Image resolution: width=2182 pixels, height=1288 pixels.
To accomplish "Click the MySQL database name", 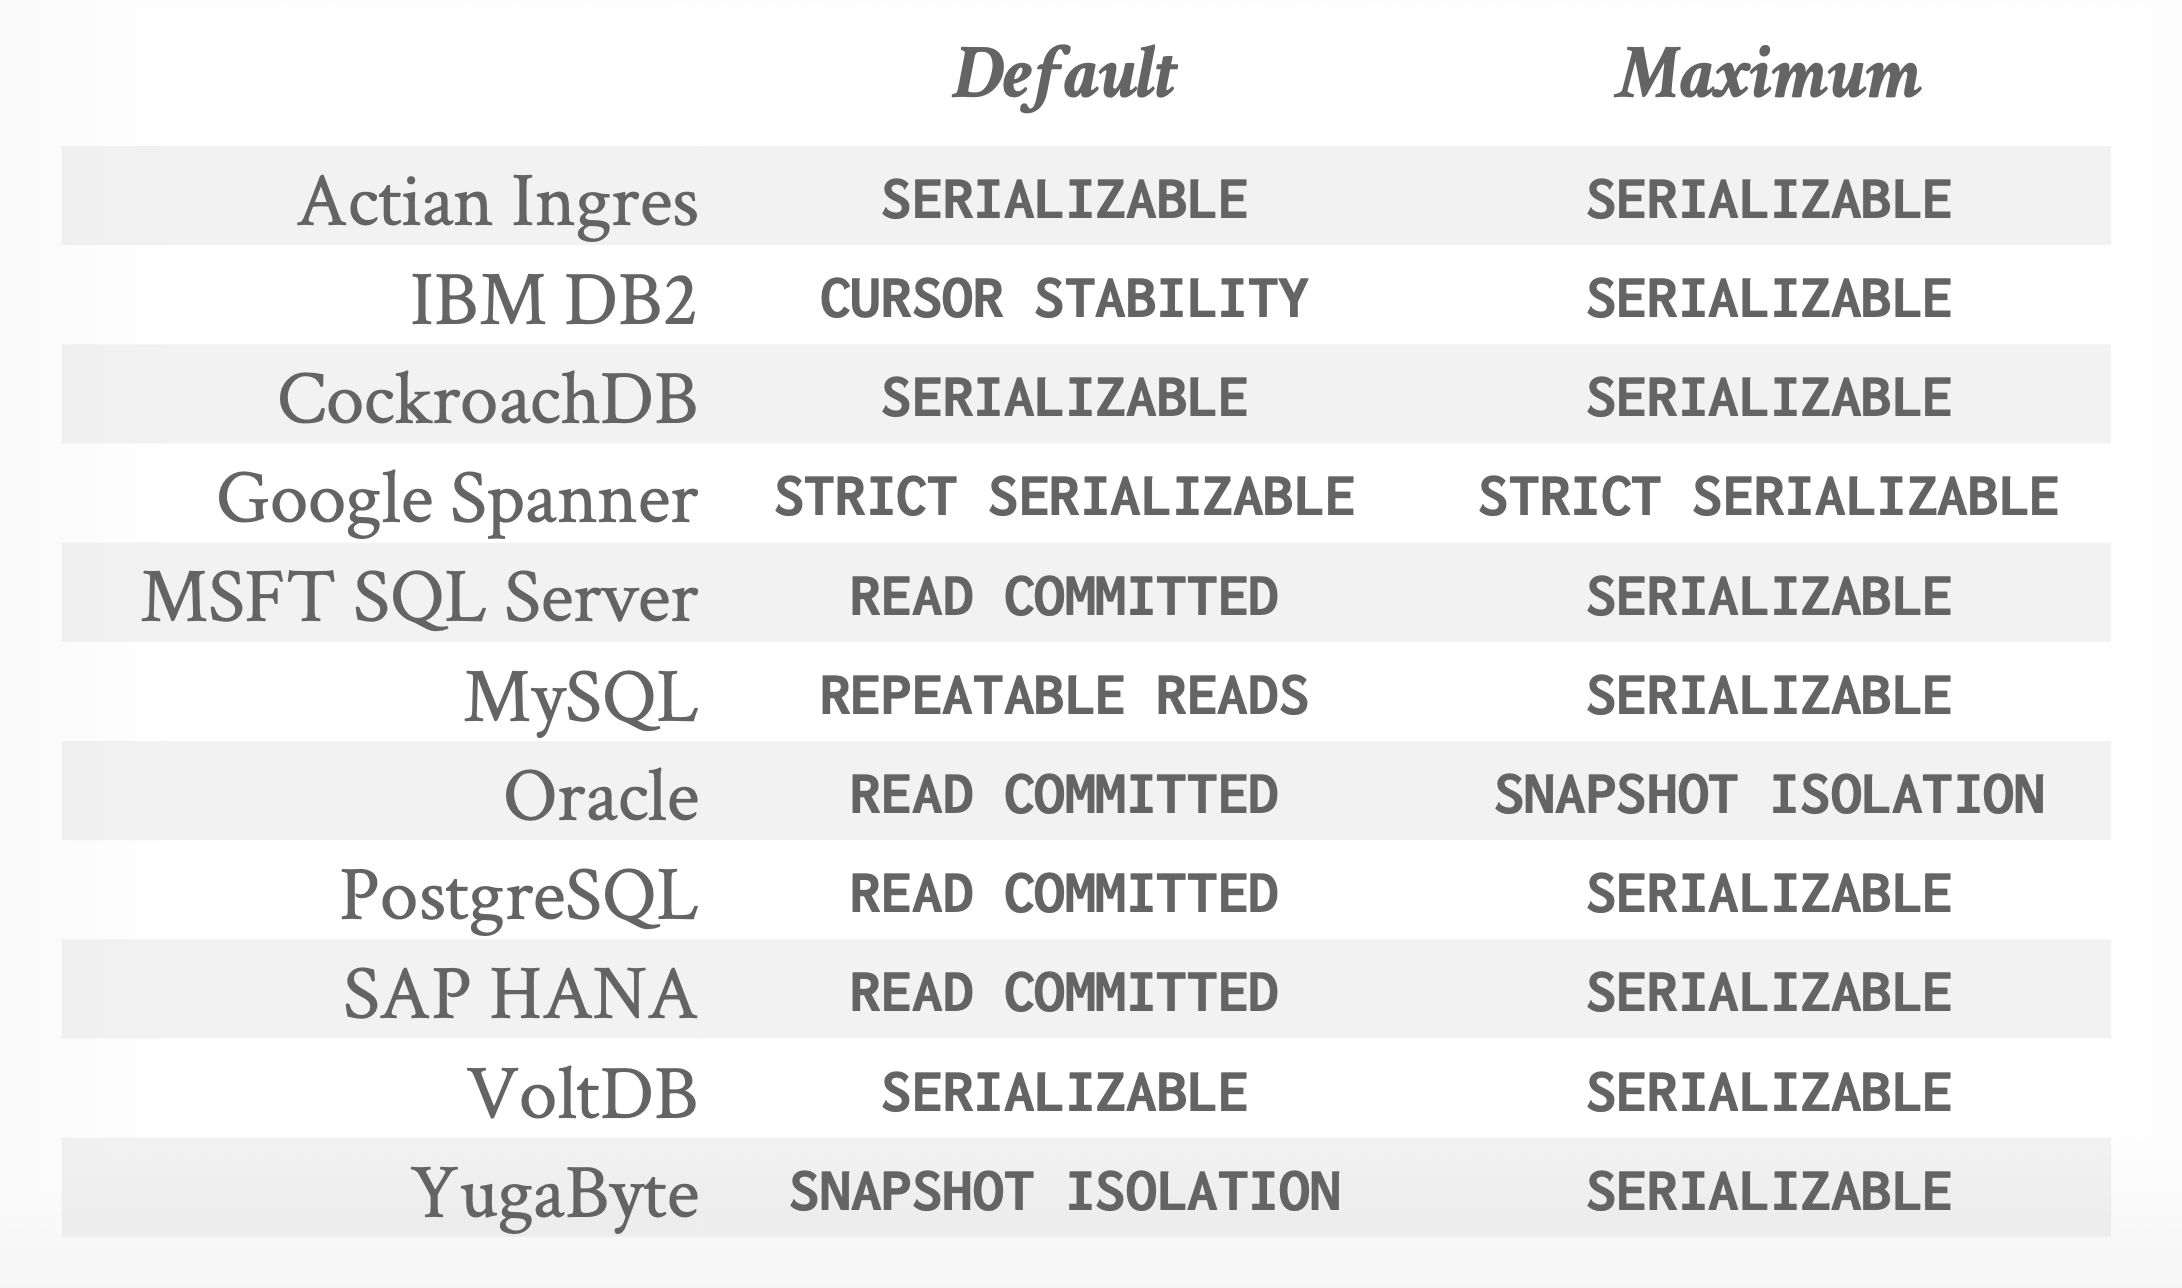I will [x=581, y=696].
